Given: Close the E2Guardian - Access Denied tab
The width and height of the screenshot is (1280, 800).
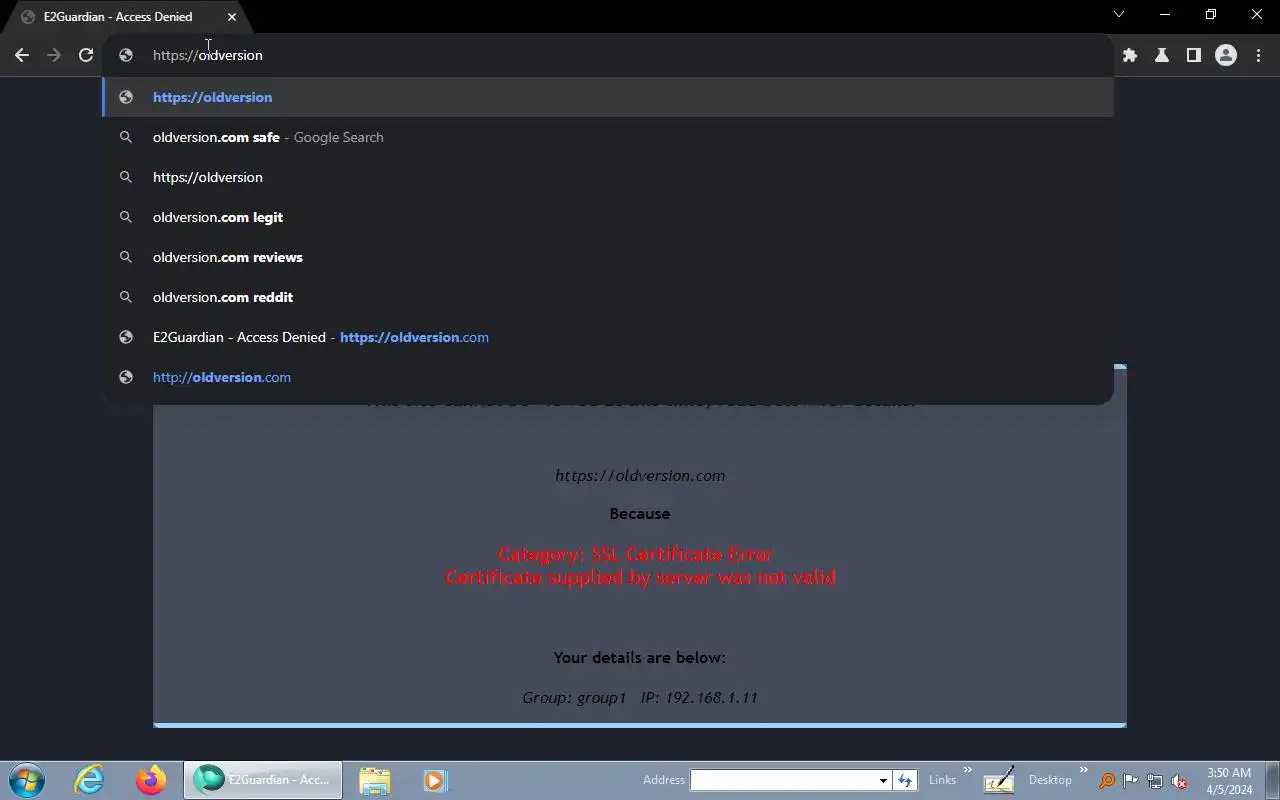Looking at the screenshot, I should [x=232, y=17].
